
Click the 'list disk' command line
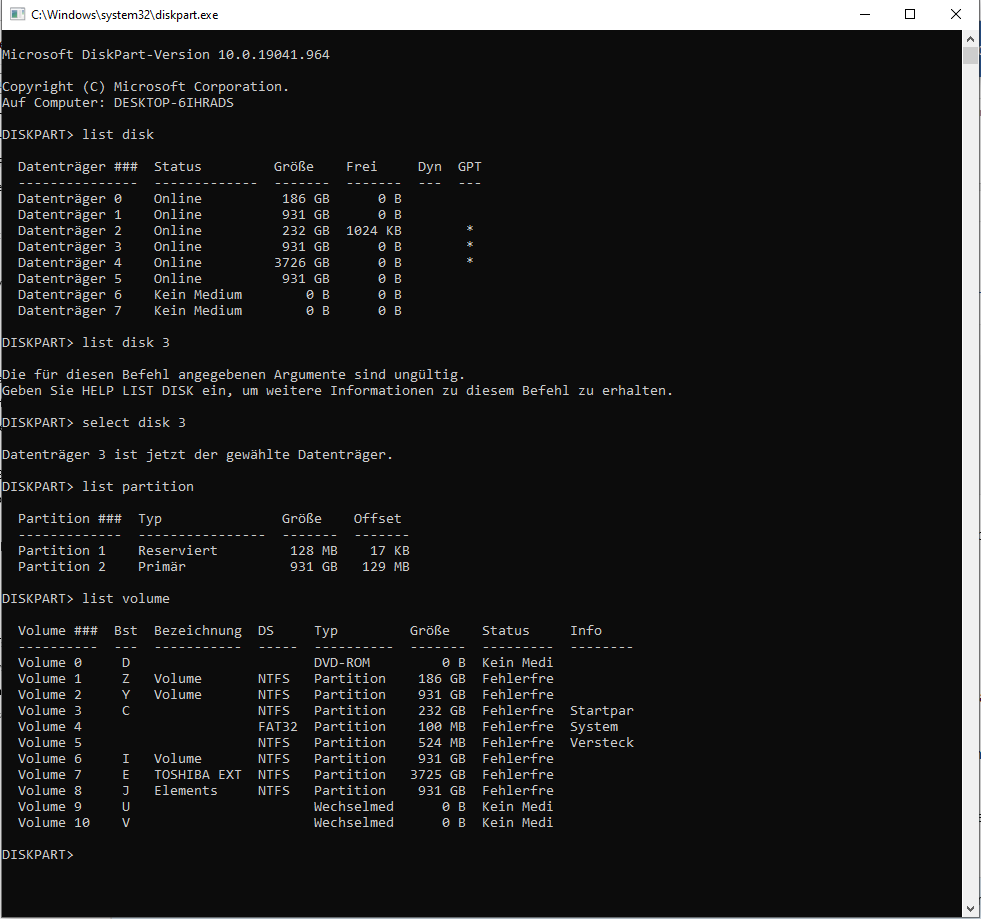click(x=78, y=135)
